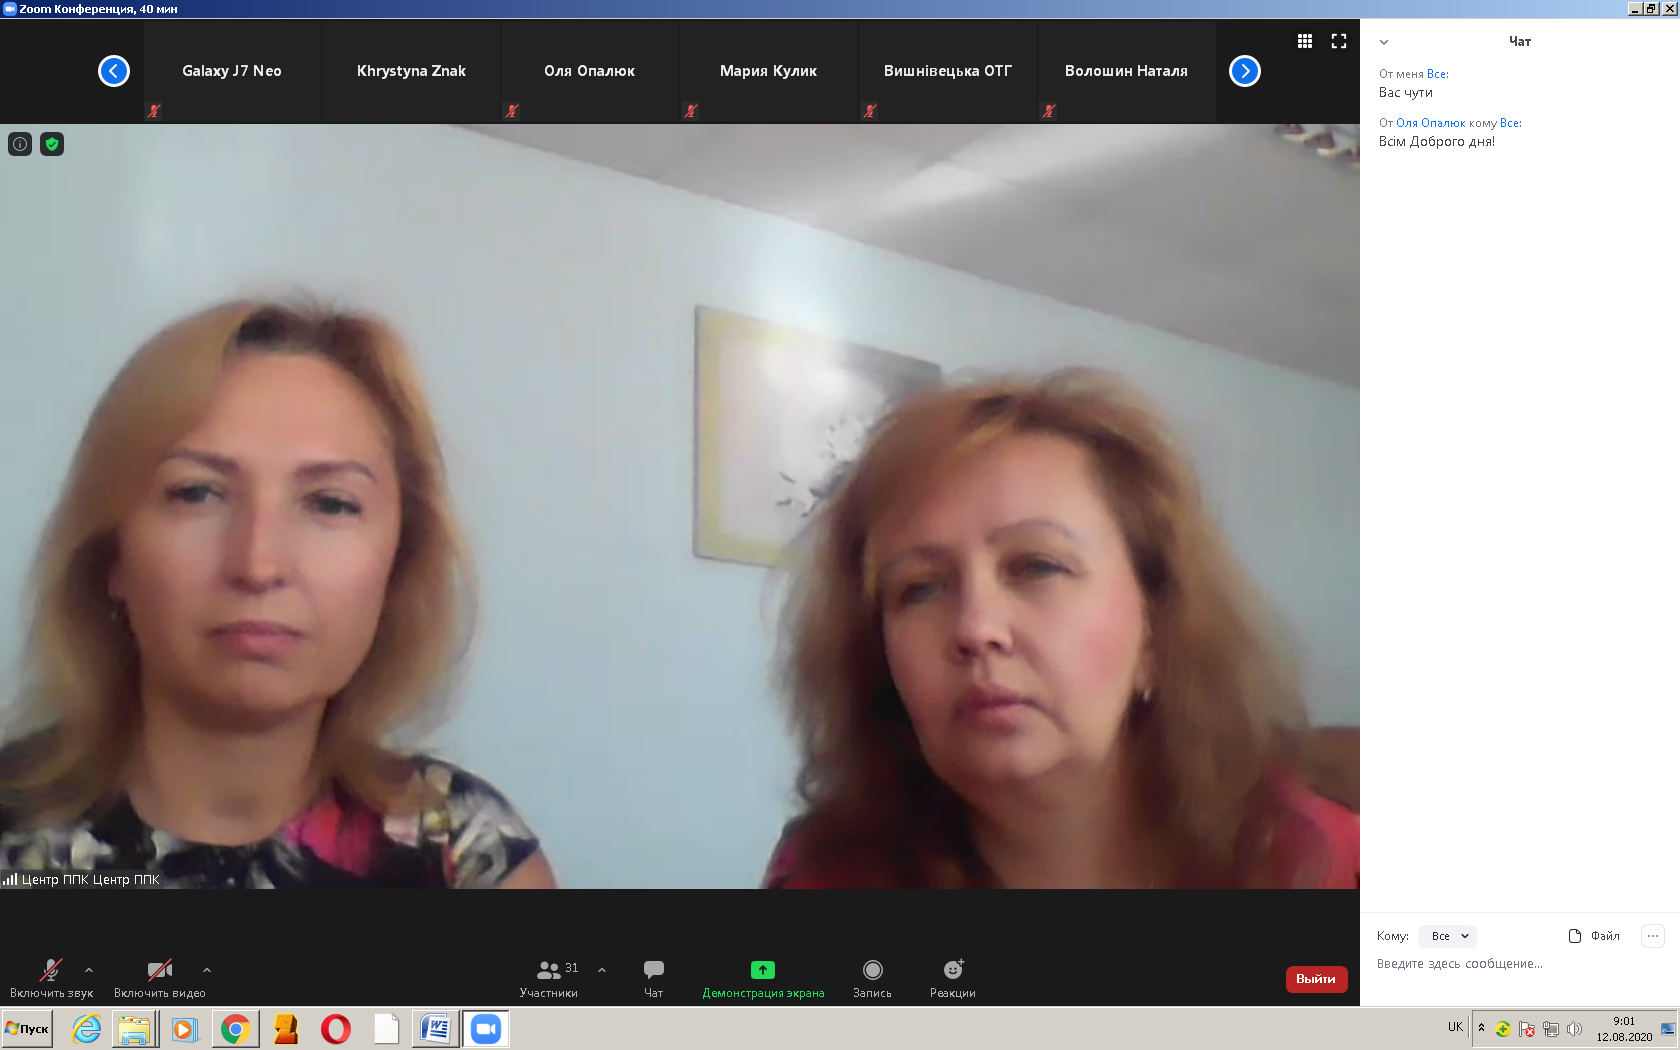Enter full screen mode icon
Viewport: 1680px width, 1050px height.
click(1339, 41)
